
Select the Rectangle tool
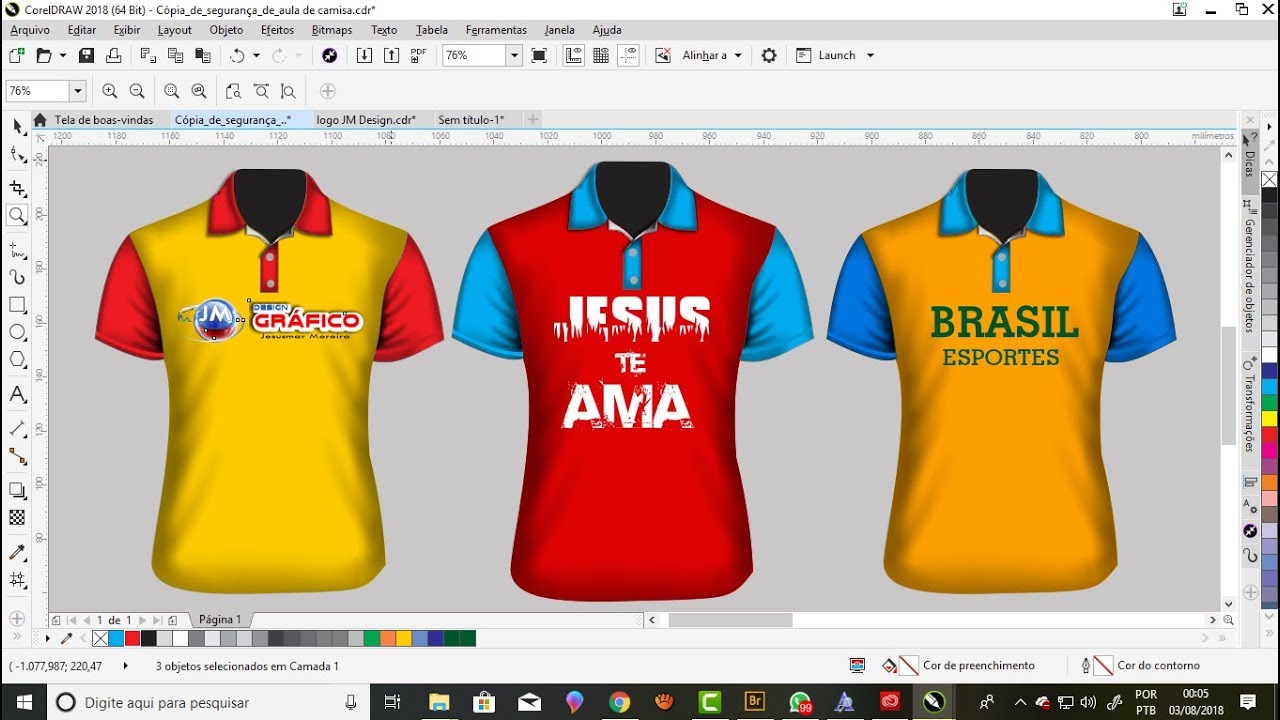[x=17, y=304]
